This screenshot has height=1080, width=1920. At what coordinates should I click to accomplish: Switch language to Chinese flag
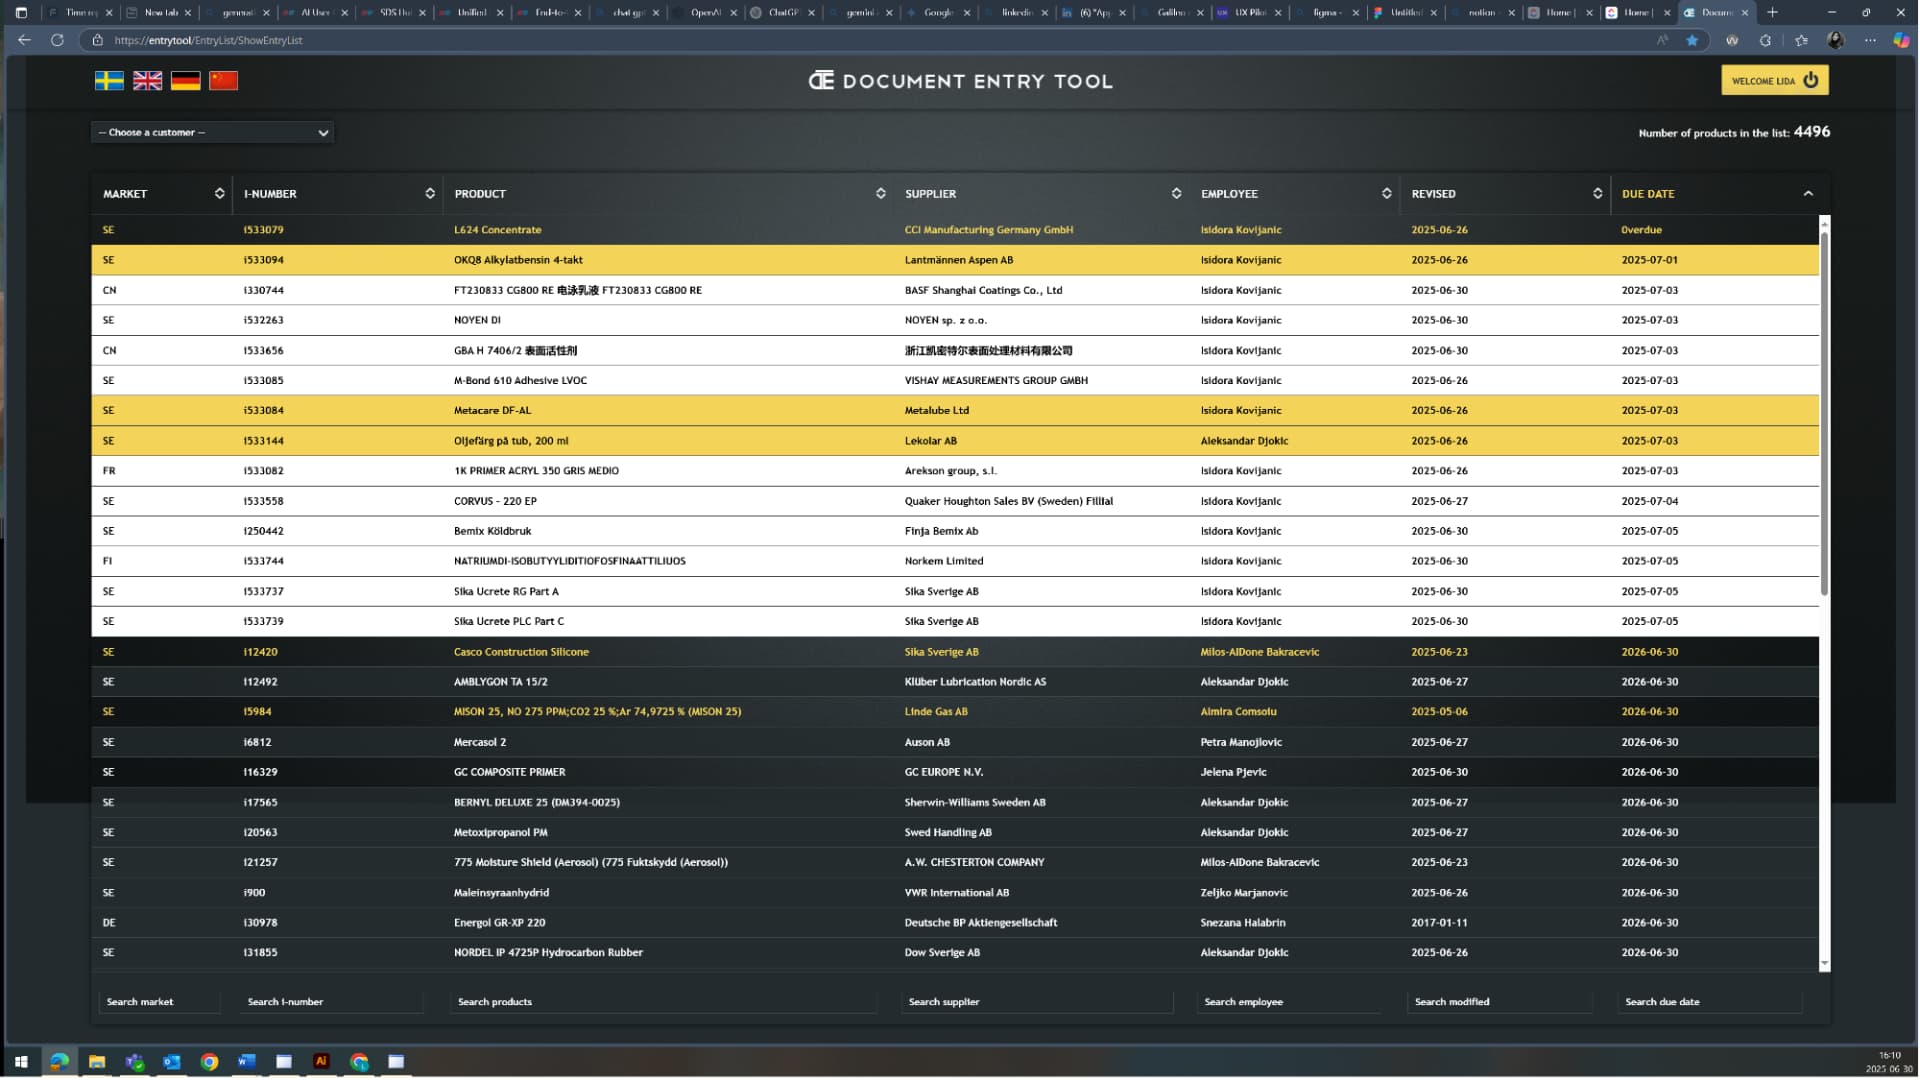[223, 81]
